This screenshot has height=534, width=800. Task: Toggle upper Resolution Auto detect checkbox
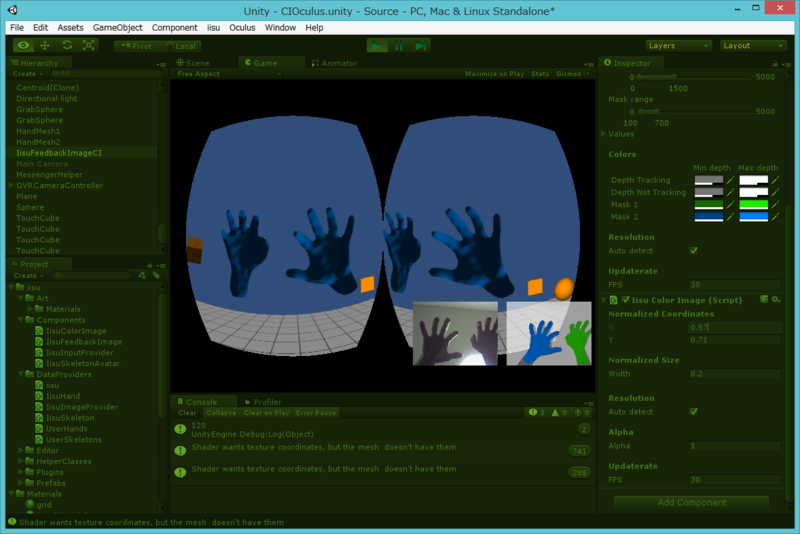[x=693, y=250]
